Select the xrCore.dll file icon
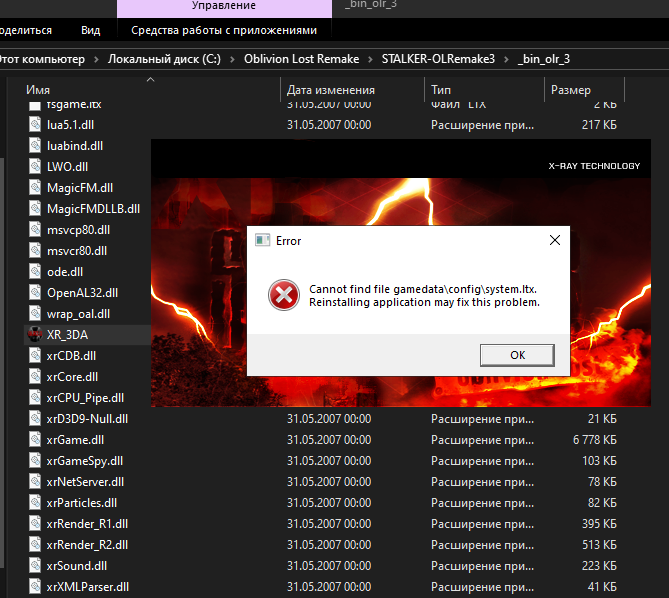This screenshot has height=598, width=669. click(x=35, y=377)
